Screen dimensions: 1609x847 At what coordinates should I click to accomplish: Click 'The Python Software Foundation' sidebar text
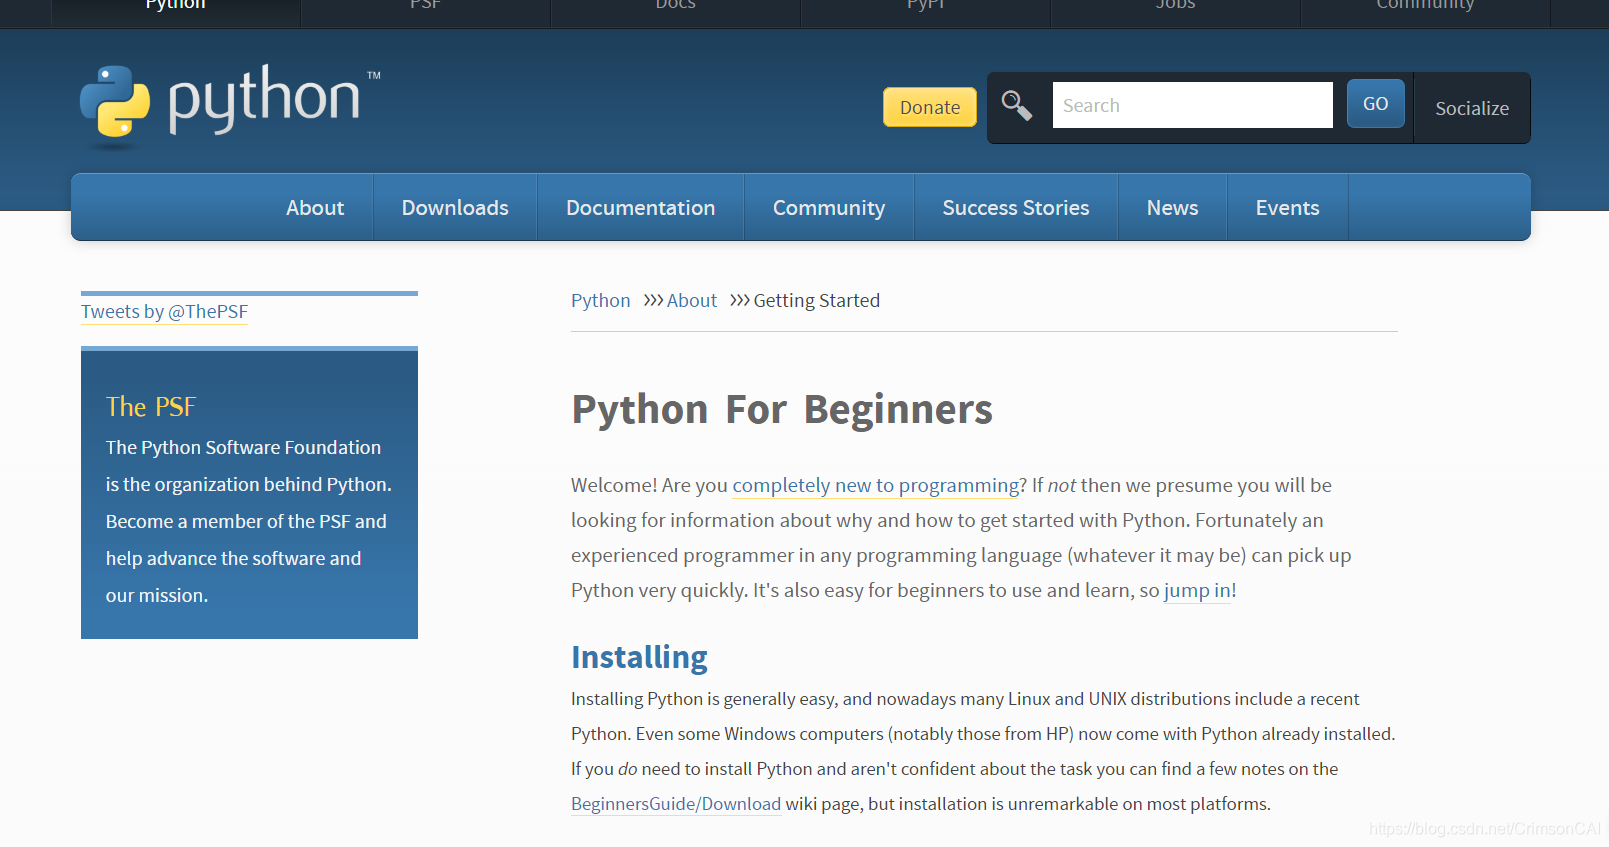(243, 447)
